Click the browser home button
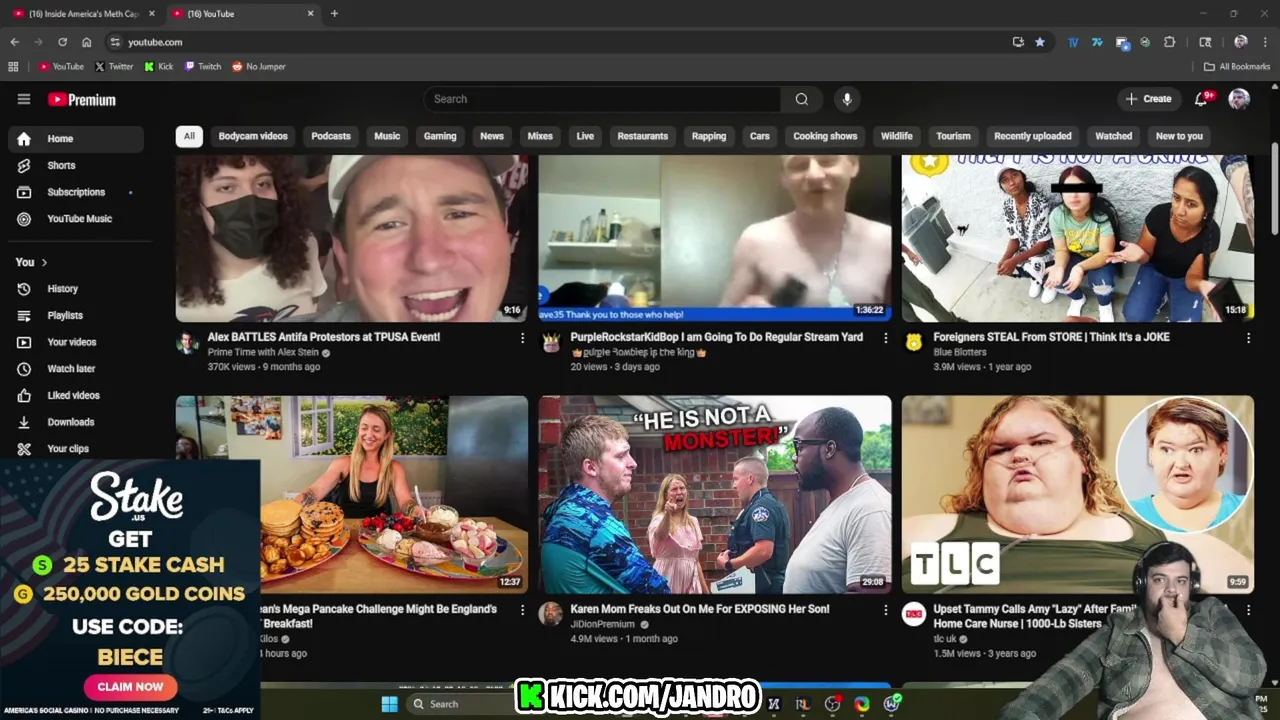The image size is (1280, 720). (x=86, y=42)
